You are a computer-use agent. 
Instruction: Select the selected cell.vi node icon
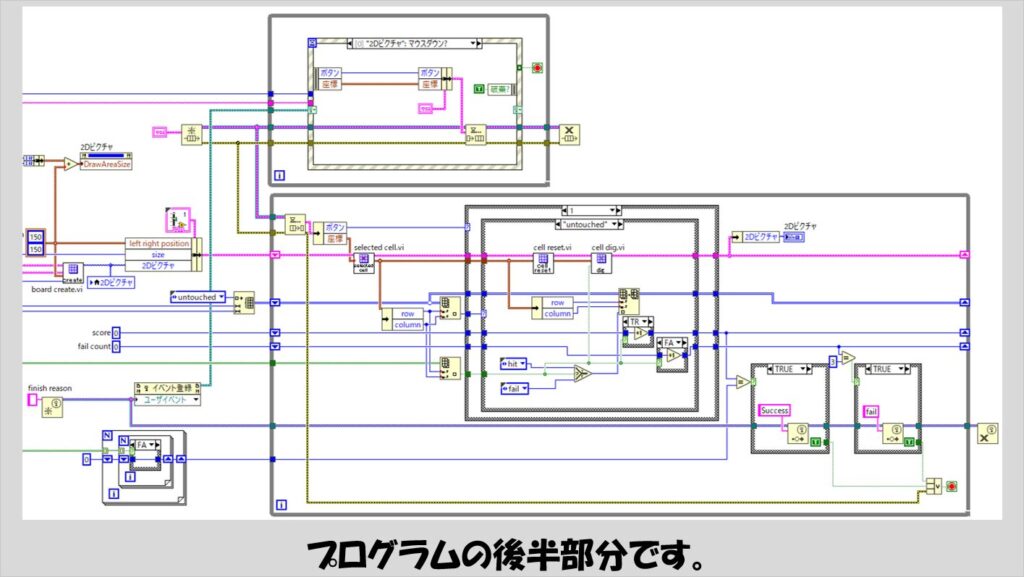[361, 263]
